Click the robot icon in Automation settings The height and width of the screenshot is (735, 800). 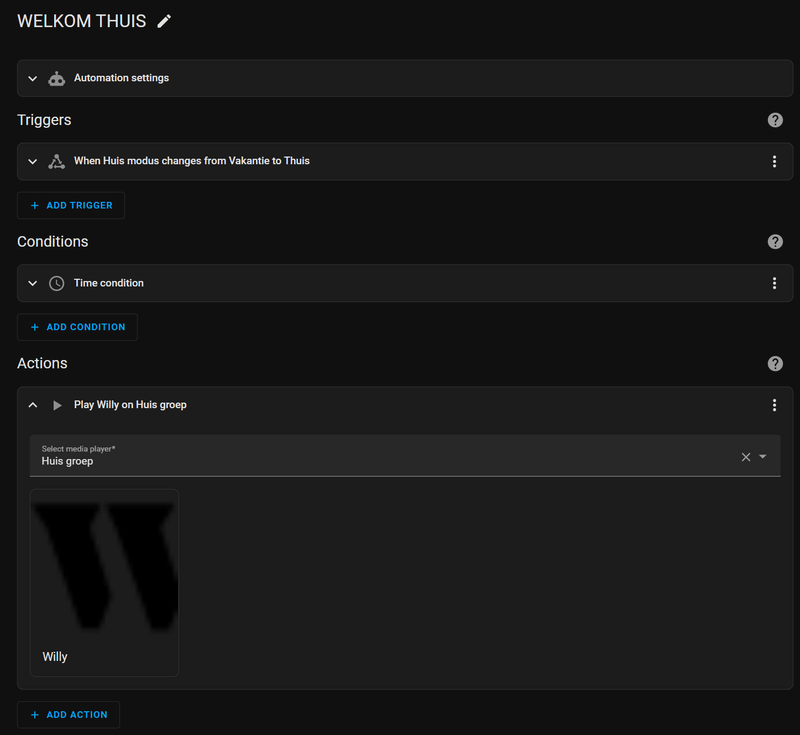[57, 78]
